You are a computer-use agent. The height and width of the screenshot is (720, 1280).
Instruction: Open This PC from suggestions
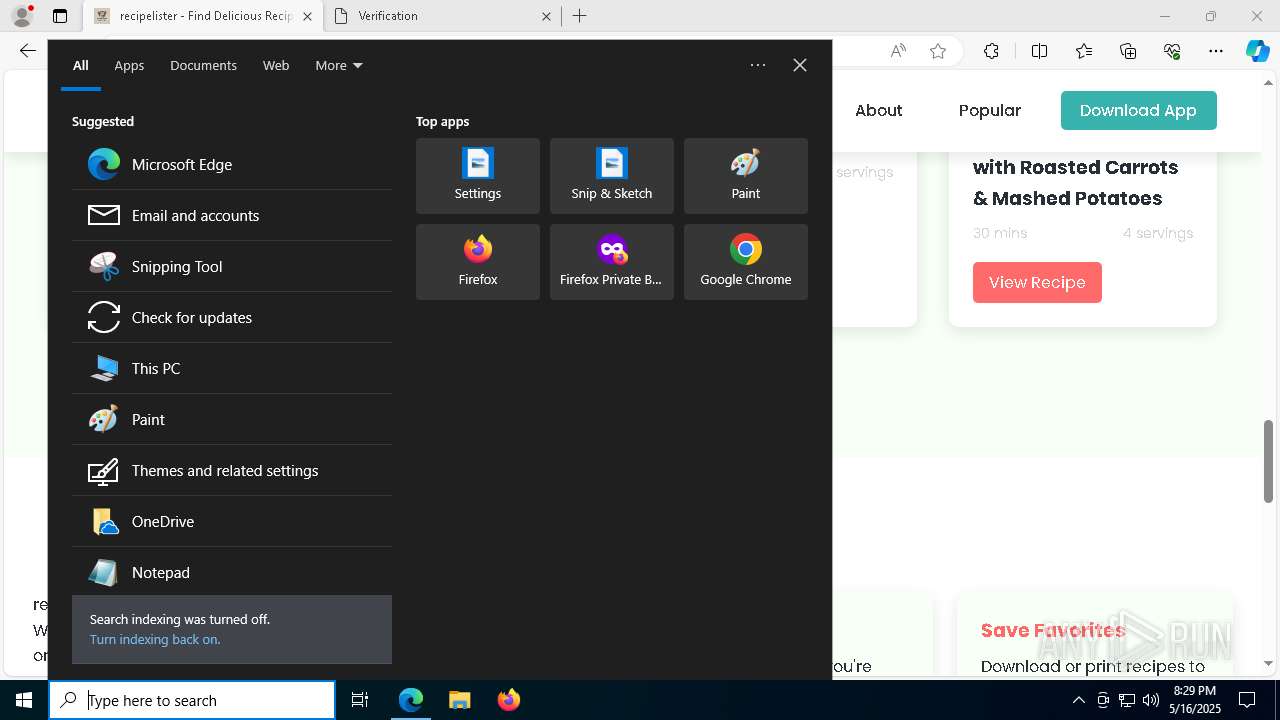[232, 368]
